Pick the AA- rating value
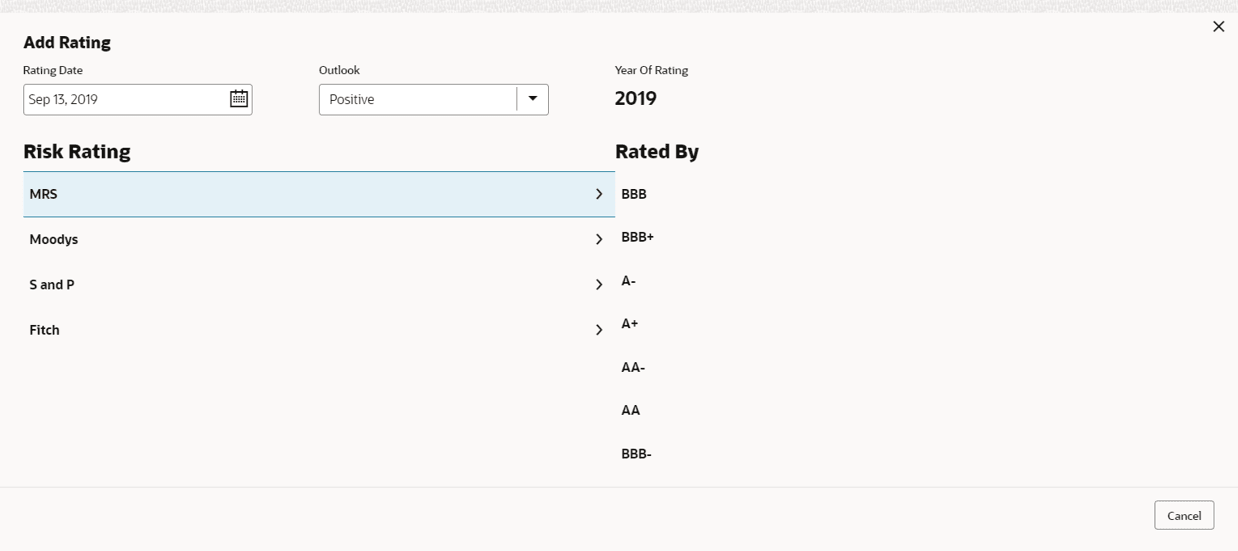Viewport: 1238px width, 551px height. click(633, 367)
